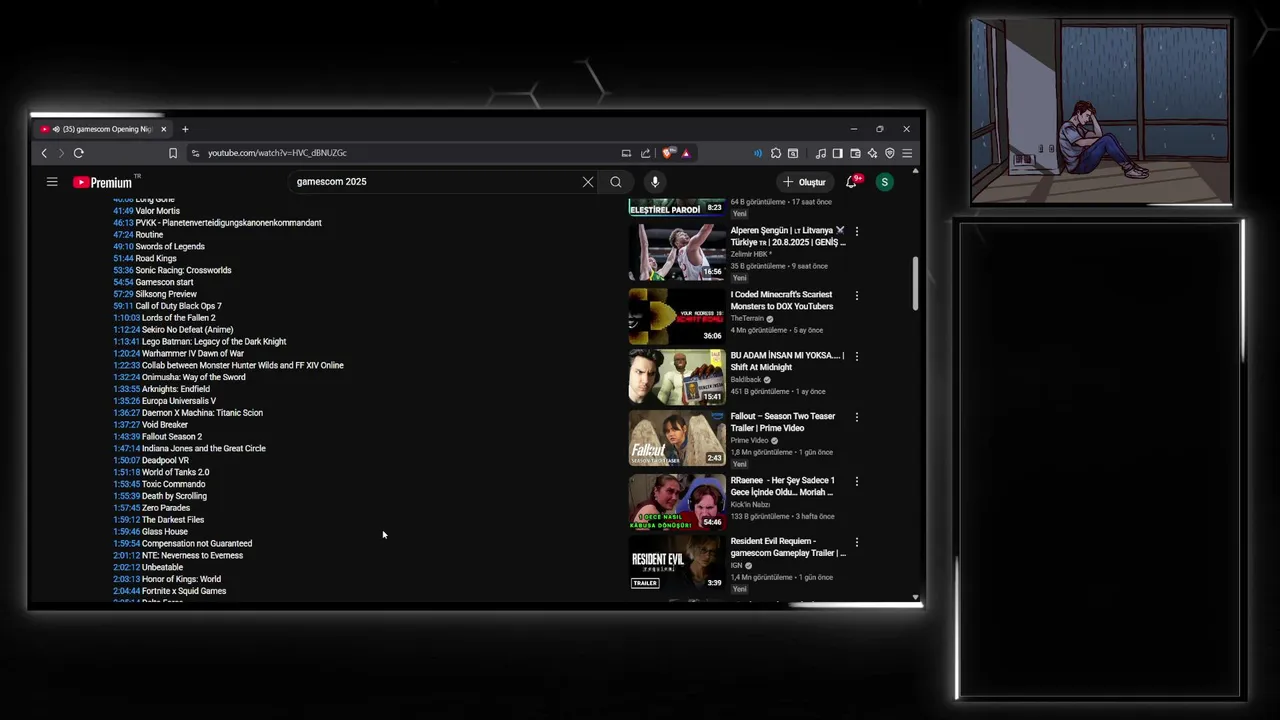Open Alperen Şengün basketball video thumbnail
The height and width of the screenshot is (720, 1280).
point(677,252)
